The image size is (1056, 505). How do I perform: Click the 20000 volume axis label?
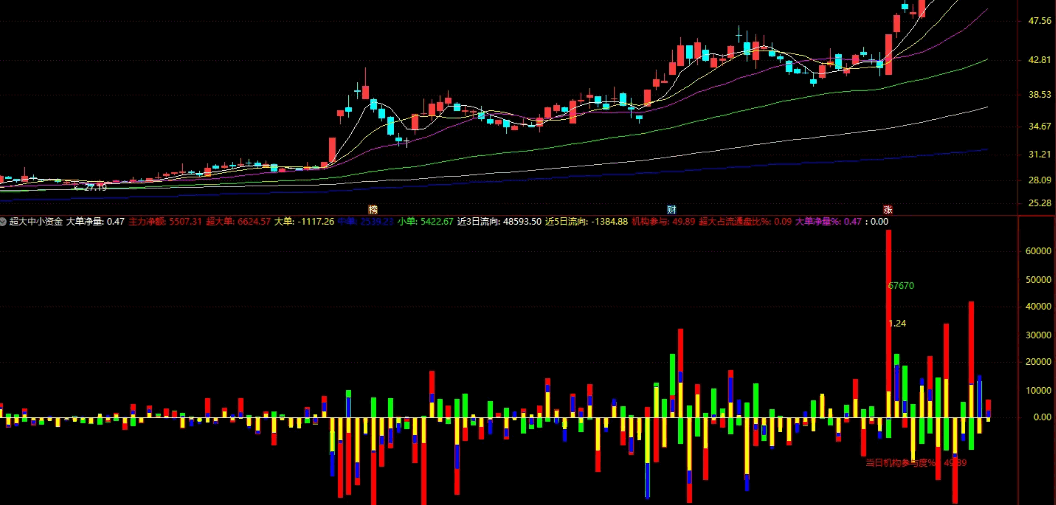tap(1038, 363)
